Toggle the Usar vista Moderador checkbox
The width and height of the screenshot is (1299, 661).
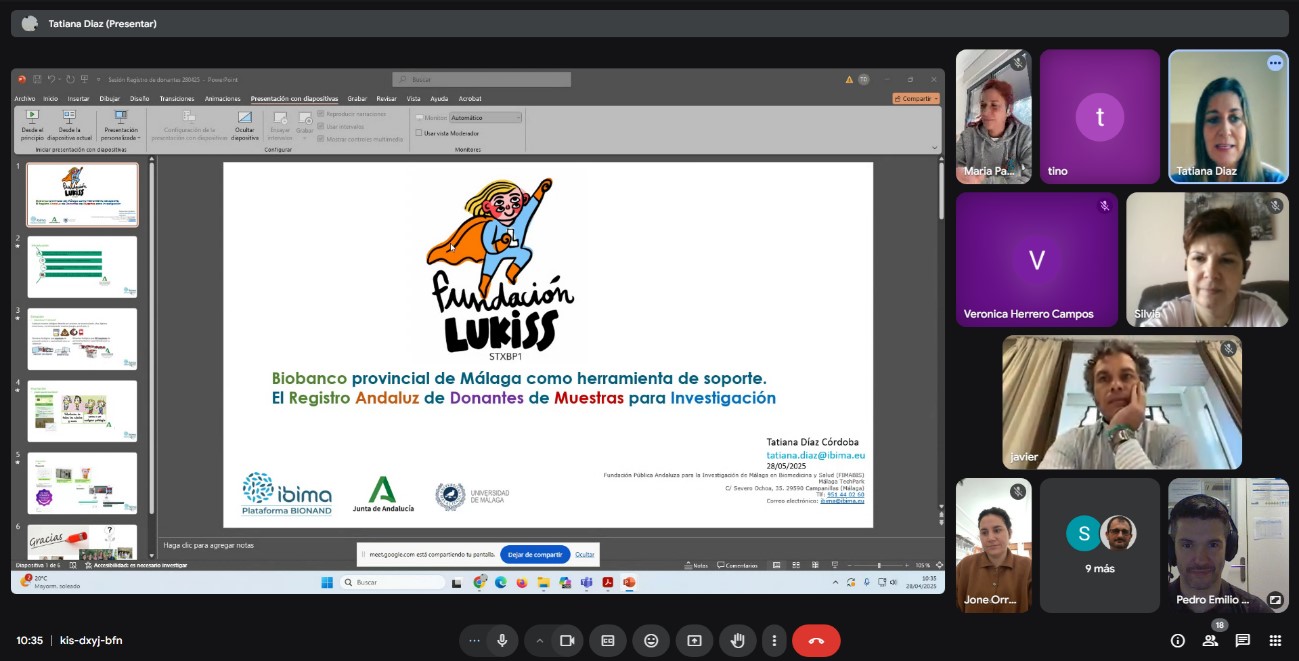pyautogui.click(x=418, y=133)
